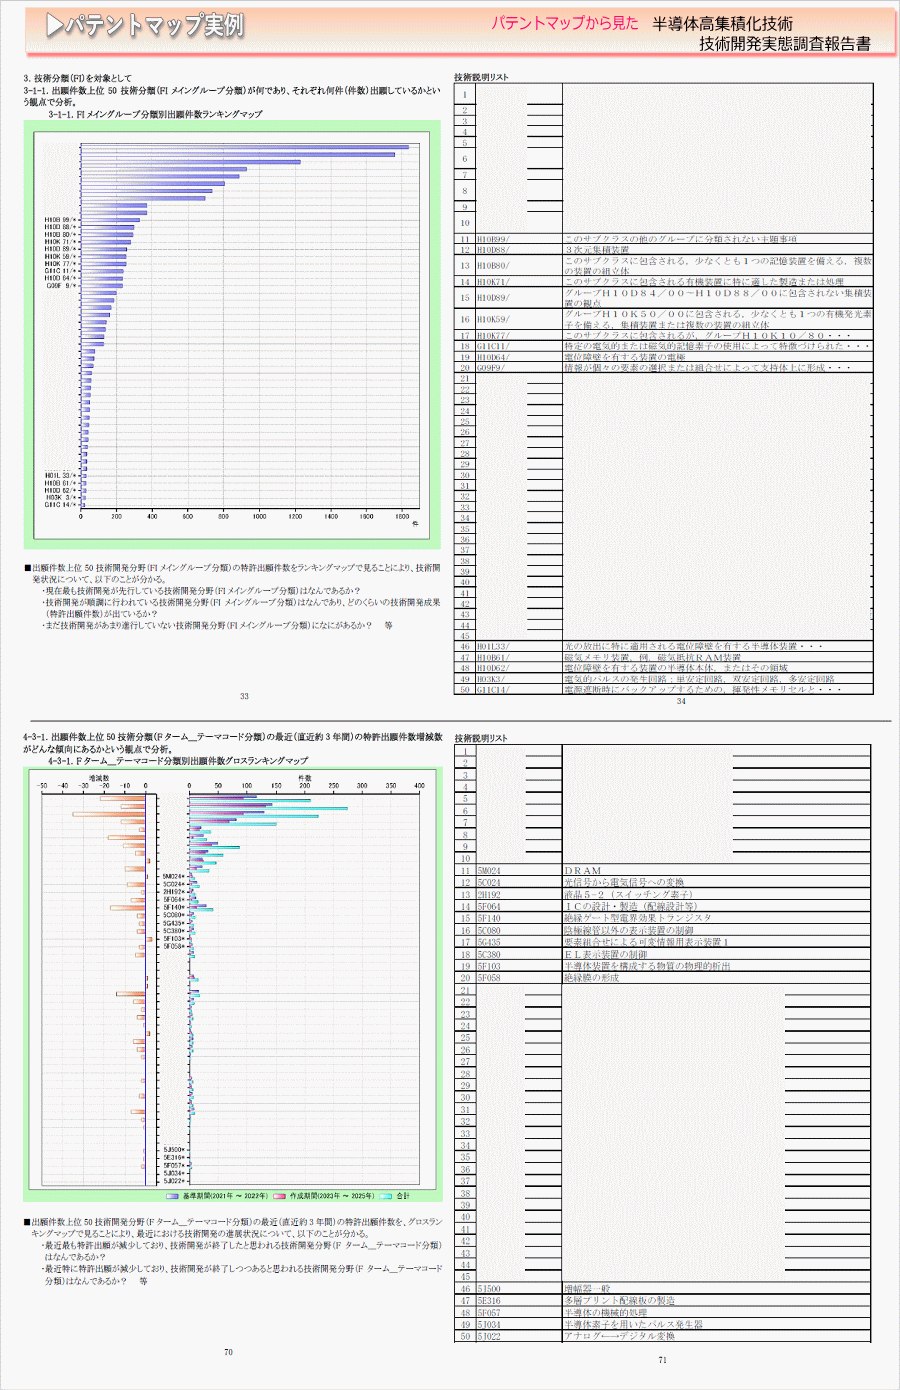
Task: Click page number 33 at page bottom
Action: pos(244,696)
